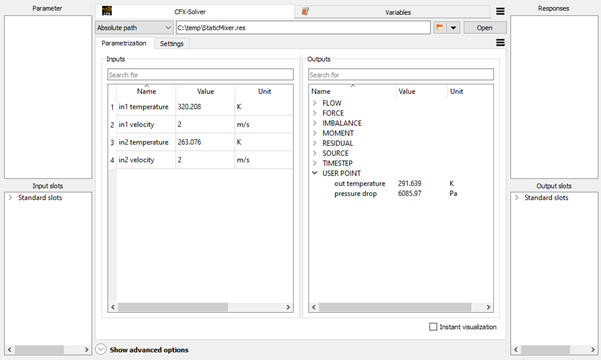Open the hamburger menu beside Settings tab
601x360 pixels.
[x=500, y=43]
